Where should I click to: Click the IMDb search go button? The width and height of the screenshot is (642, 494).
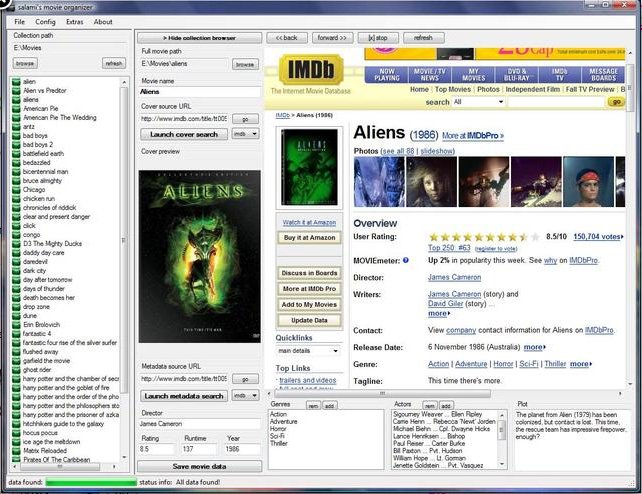pos(616,102)
